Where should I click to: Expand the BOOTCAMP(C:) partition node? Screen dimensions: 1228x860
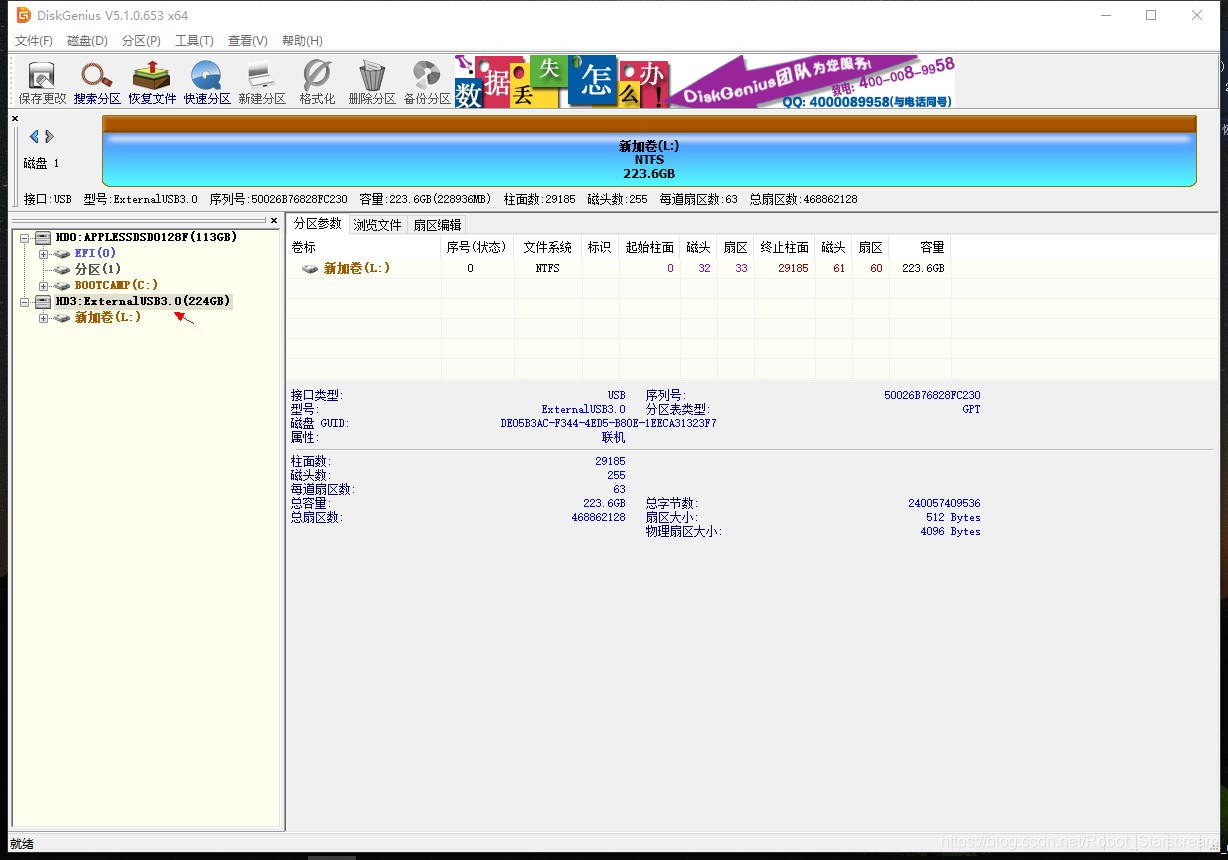pyautogui.click(x=43, y=285)
